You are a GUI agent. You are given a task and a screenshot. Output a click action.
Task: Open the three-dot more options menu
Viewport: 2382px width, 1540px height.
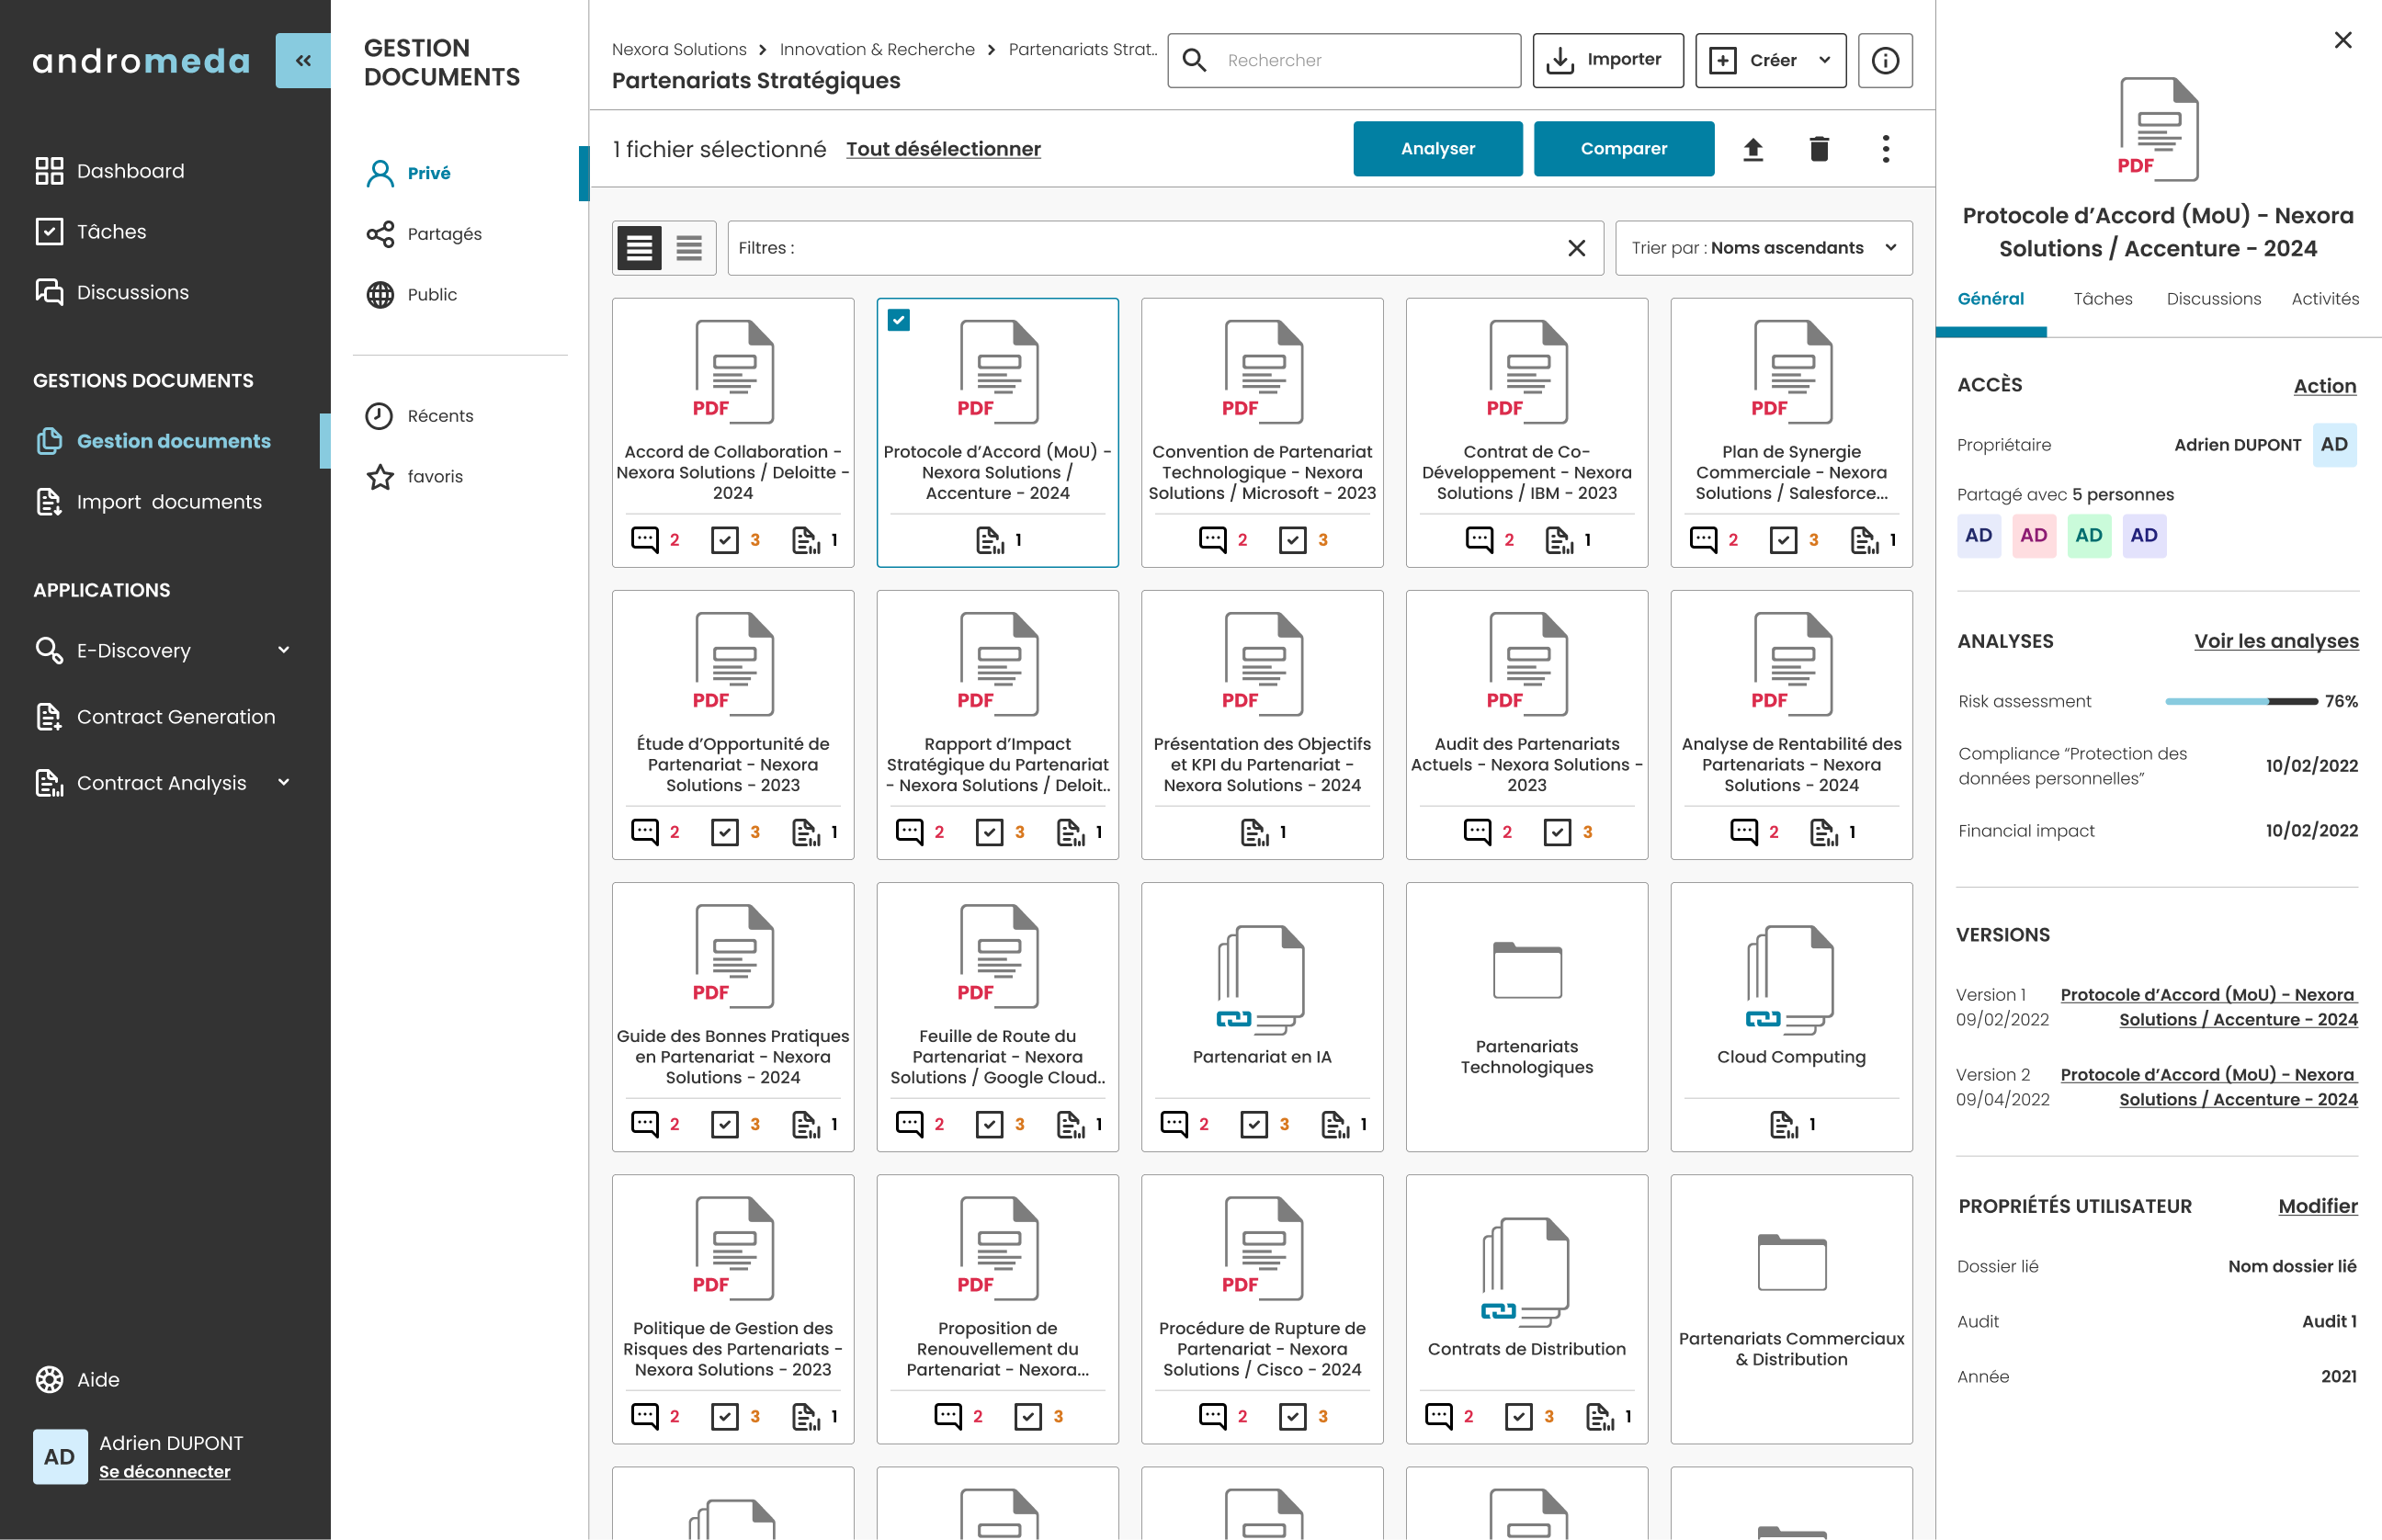click(x=1886, y=149)
